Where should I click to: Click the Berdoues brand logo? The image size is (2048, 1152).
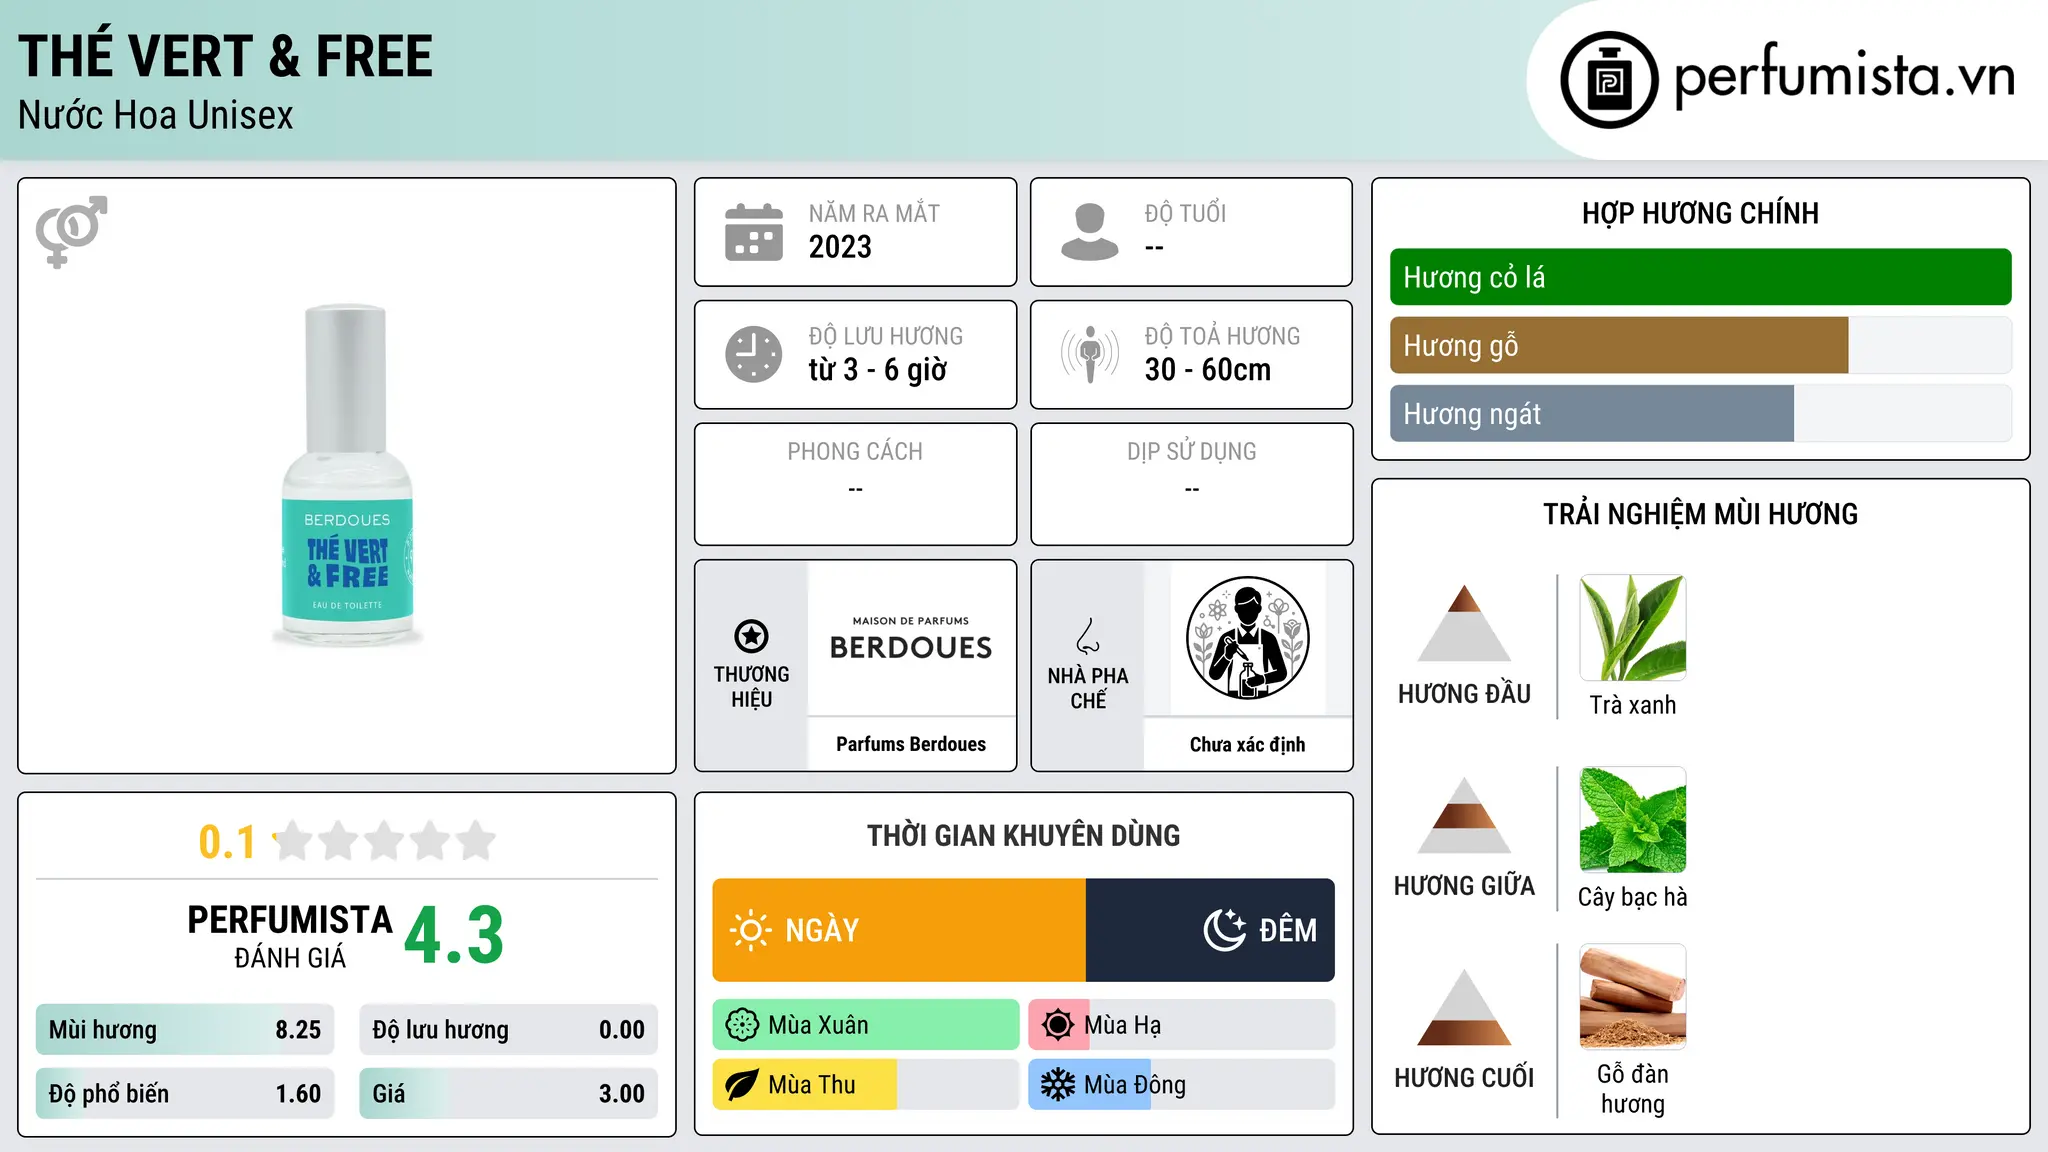[911, 639]
